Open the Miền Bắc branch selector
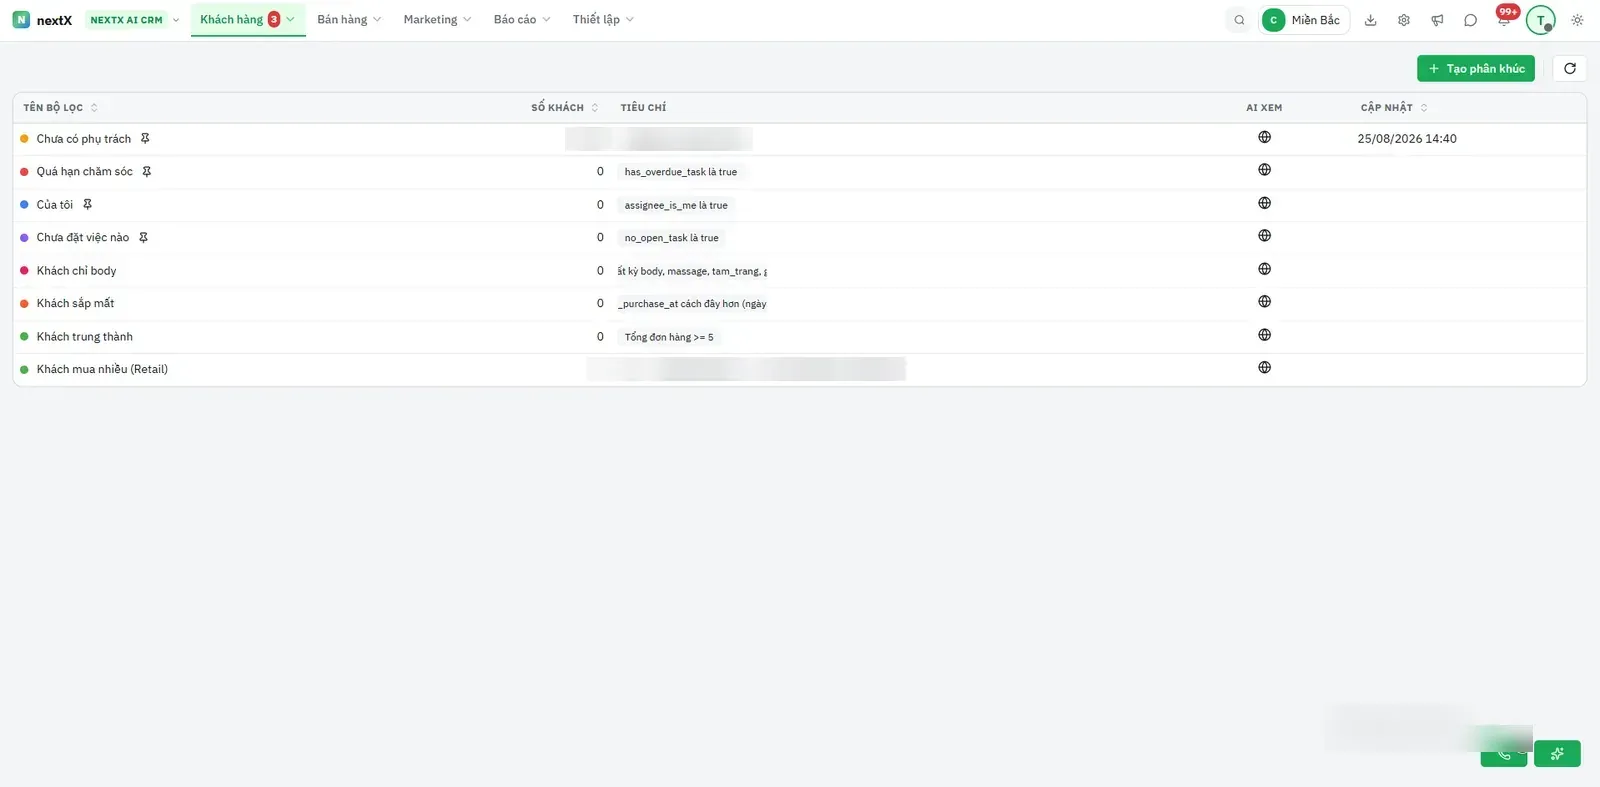 click(1305, 20)
